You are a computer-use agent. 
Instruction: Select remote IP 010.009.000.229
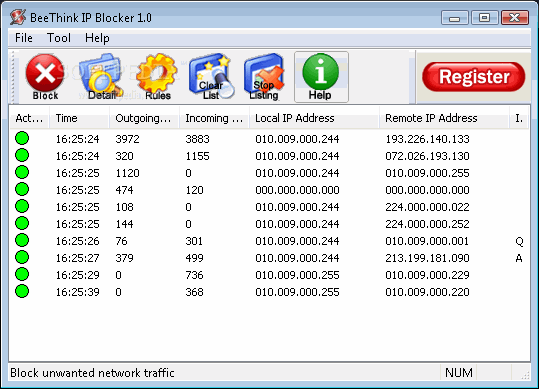click(x=427, y=275)
